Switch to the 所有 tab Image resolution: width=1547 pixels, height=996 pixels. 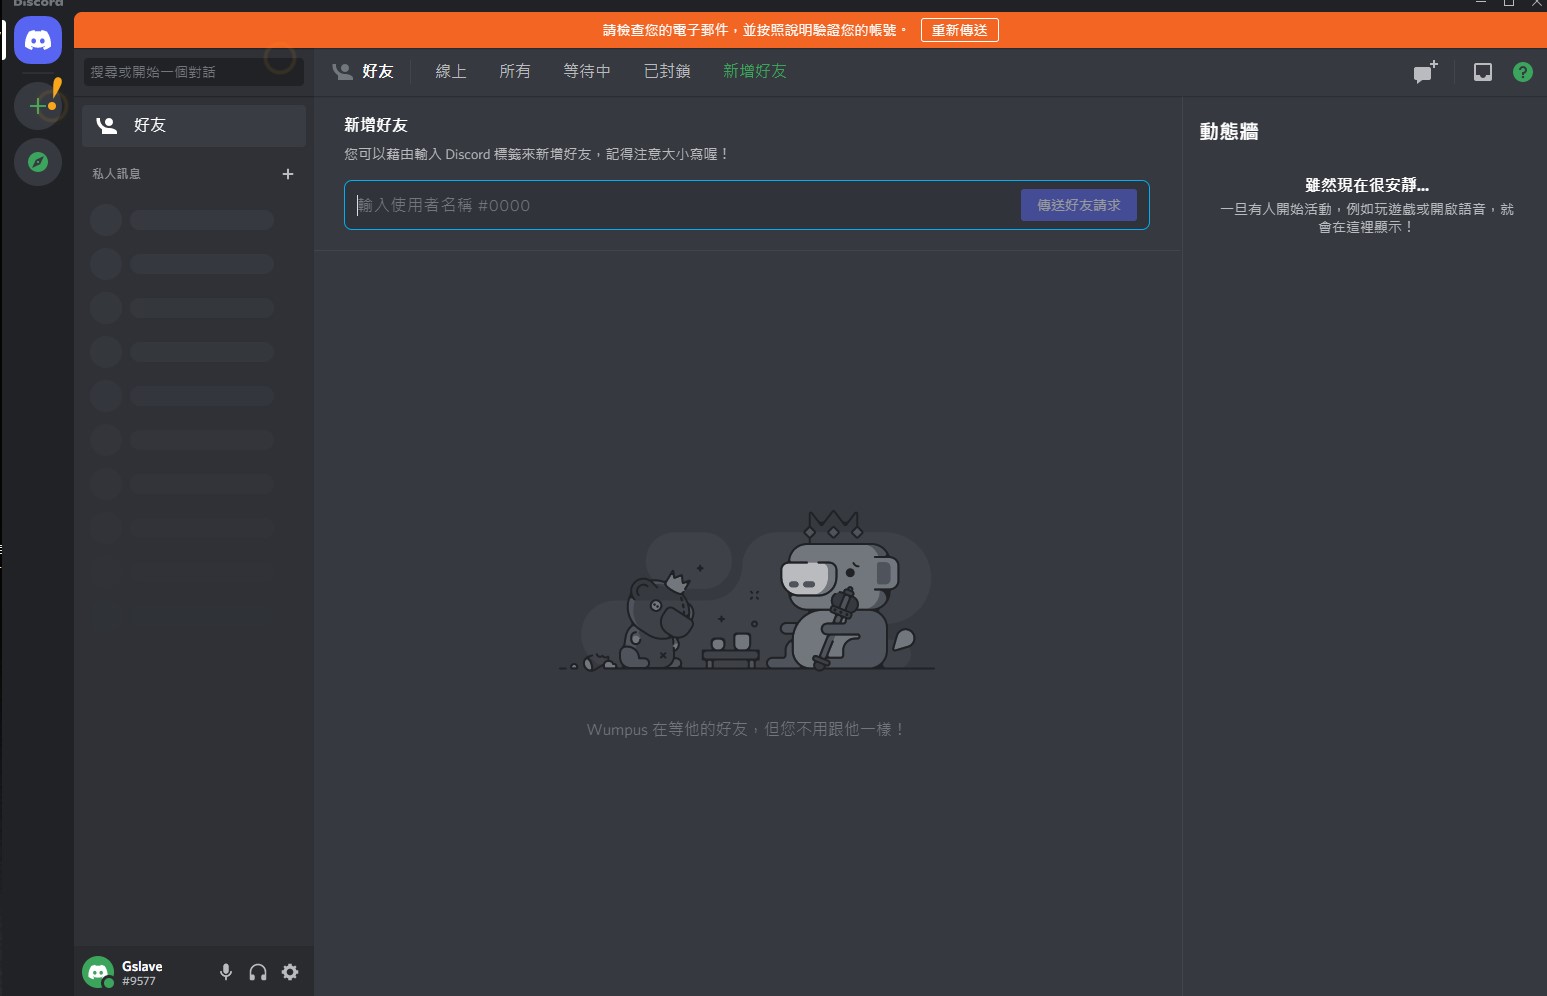tap(515, 71)
